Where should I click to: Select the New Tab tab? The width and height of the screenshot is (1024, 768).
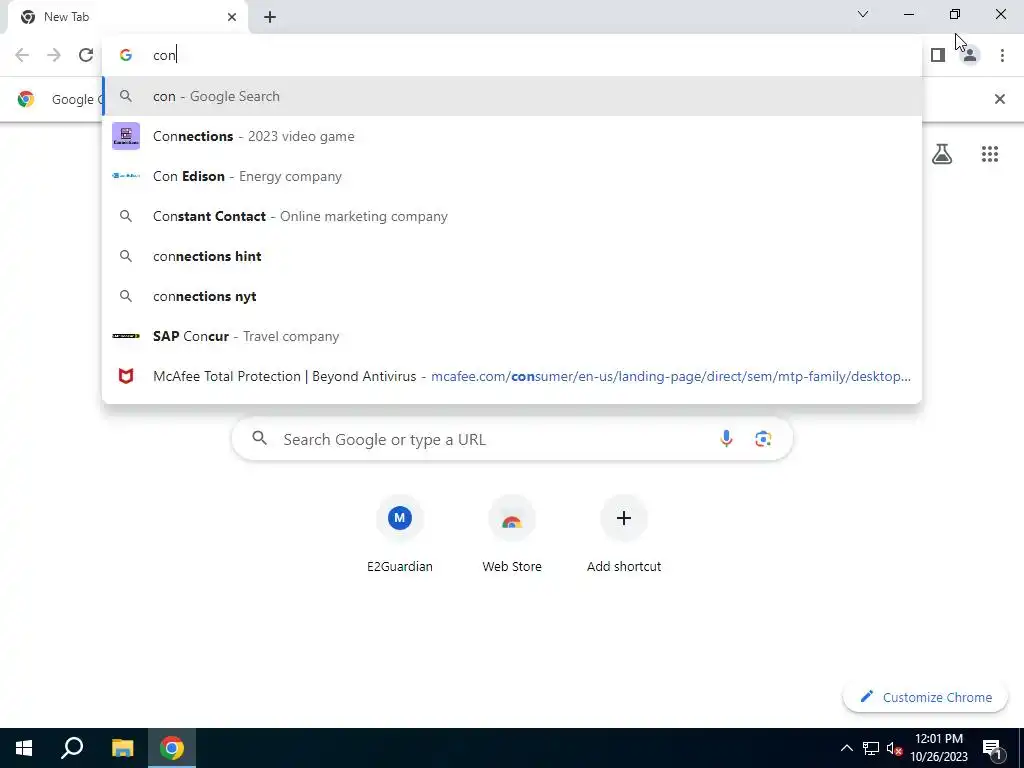(x=127, y=17)
